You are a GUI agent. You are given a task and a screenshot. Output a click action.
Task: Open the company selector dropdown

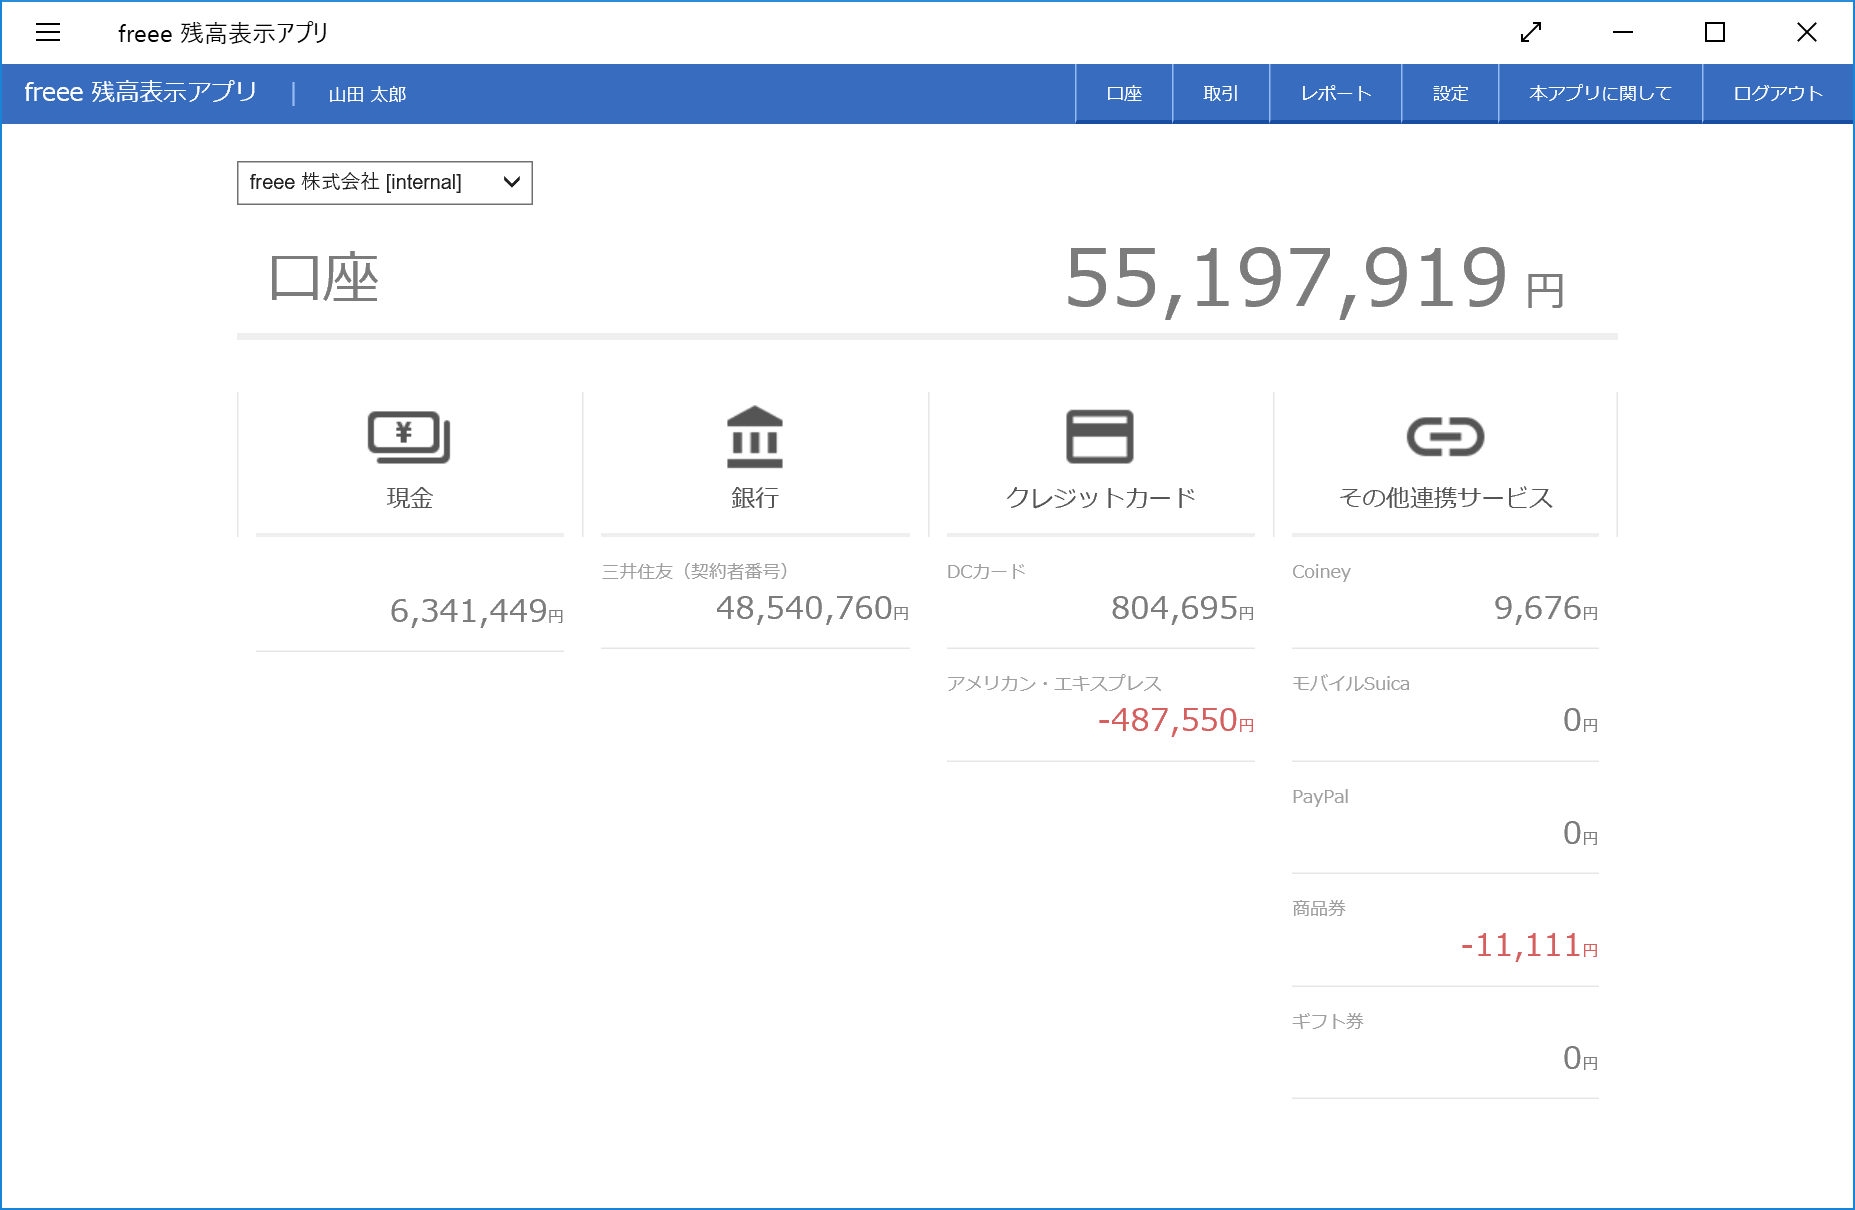(x=385, y=183)
